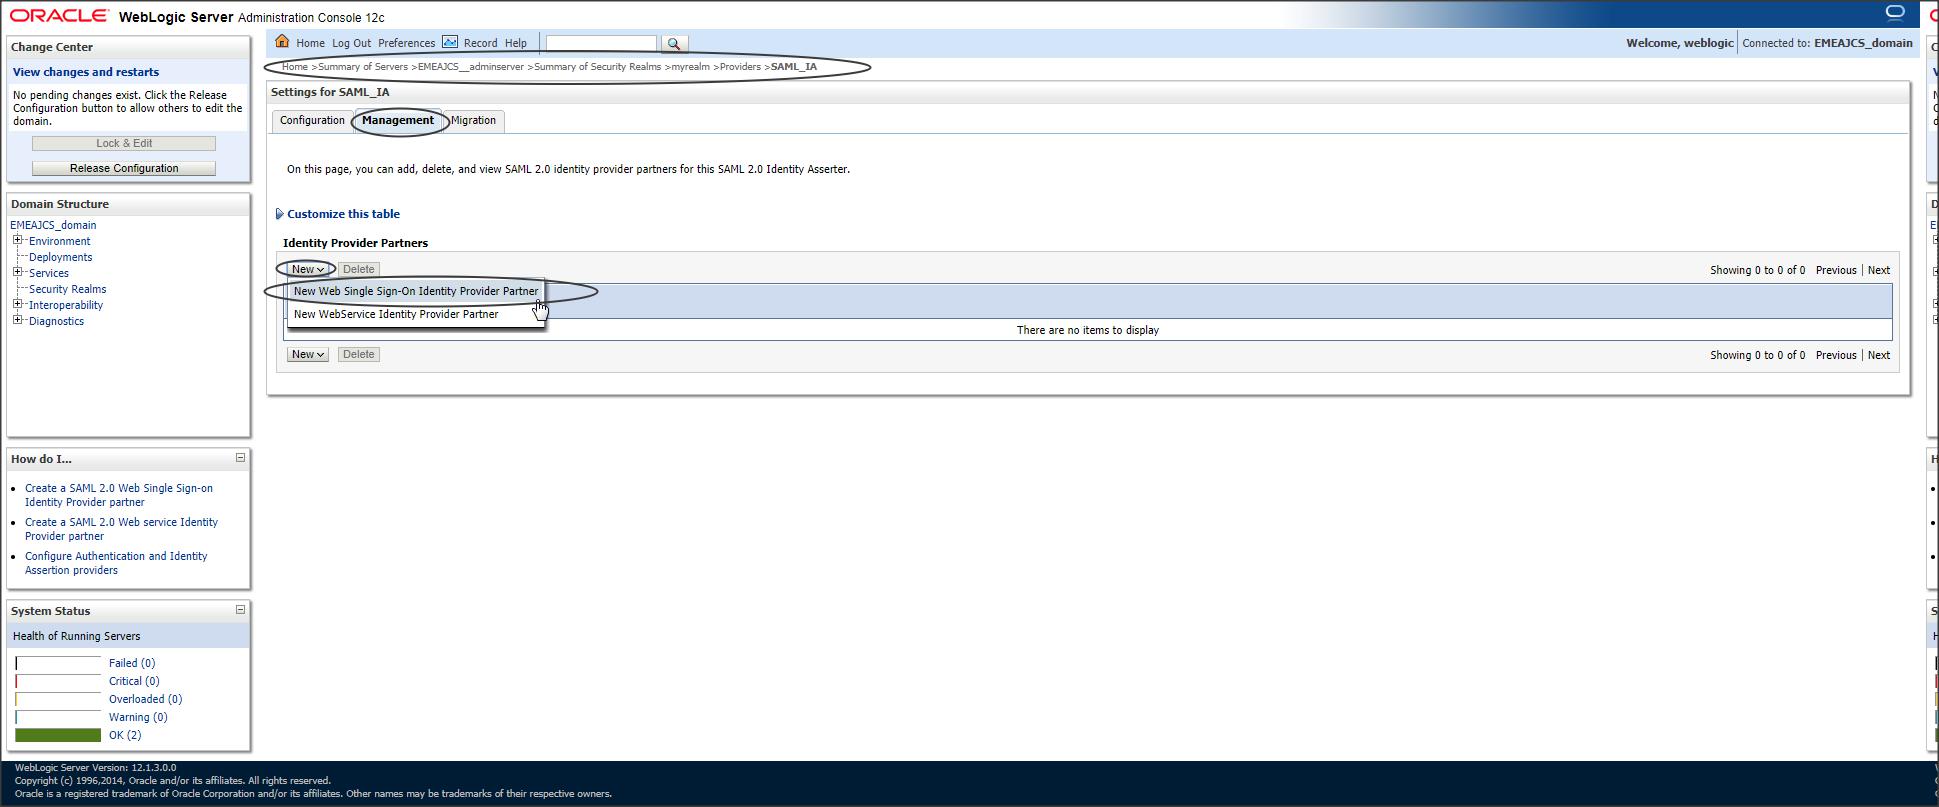Open Security Realms in Domain Structure
This screenshot has width=1939, height=807.
coord(67,289)
